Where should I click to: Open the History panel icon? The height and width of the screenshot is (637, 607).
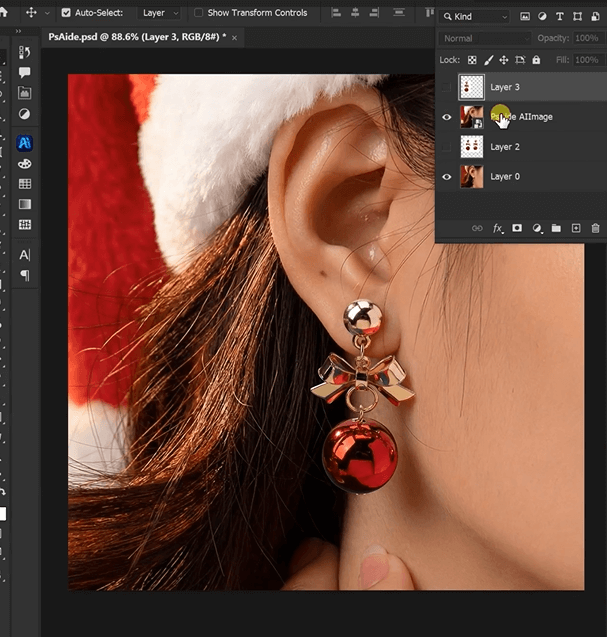click(24, 52)
